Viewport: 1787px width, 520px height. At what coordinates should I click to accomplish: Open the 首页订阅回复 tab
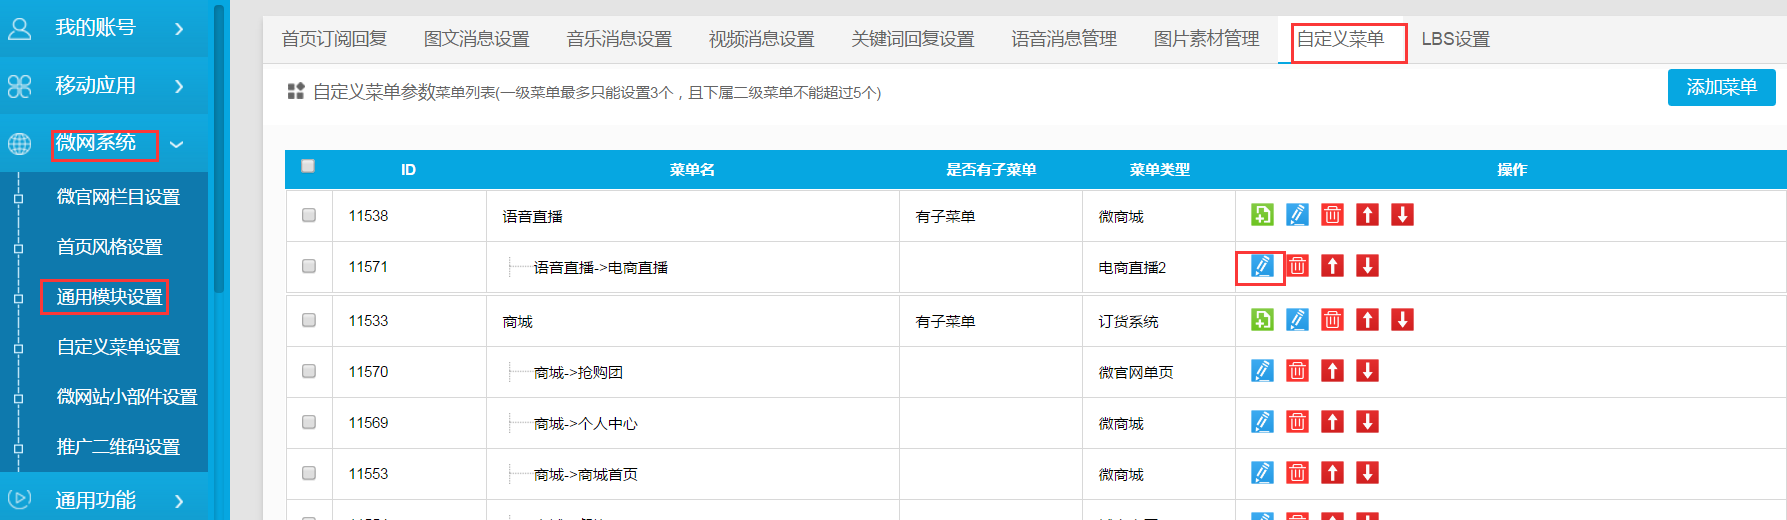pos(334,39)
